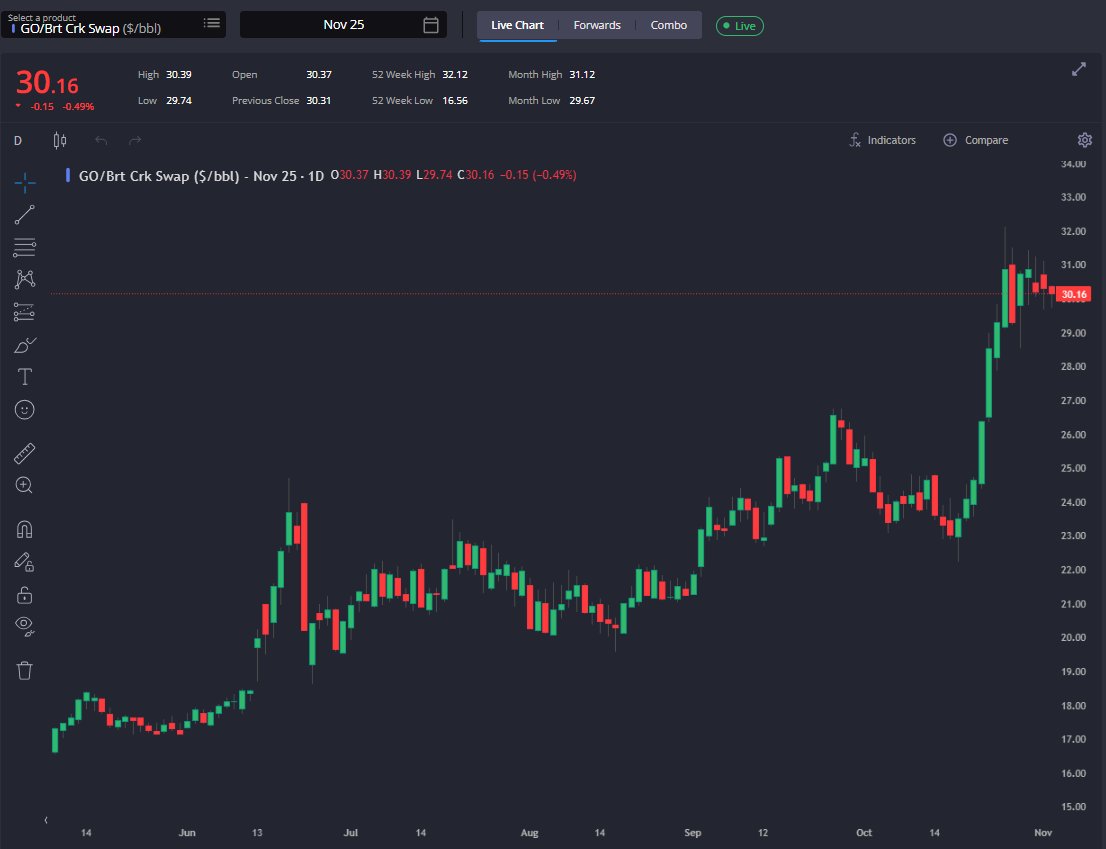Toggle the Live status button
The height and width of the screenshot is (849, 1106).
739,26
